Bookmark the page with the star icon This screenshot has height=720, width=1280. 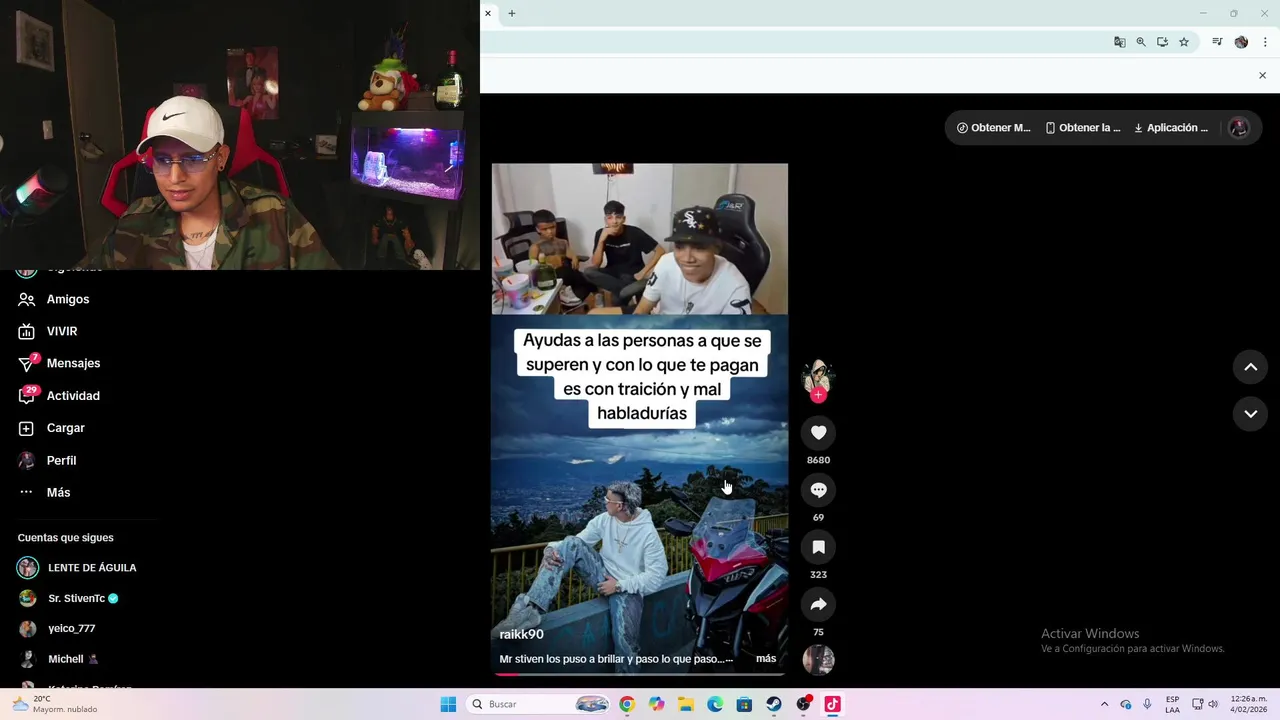tap(1184, 42)
